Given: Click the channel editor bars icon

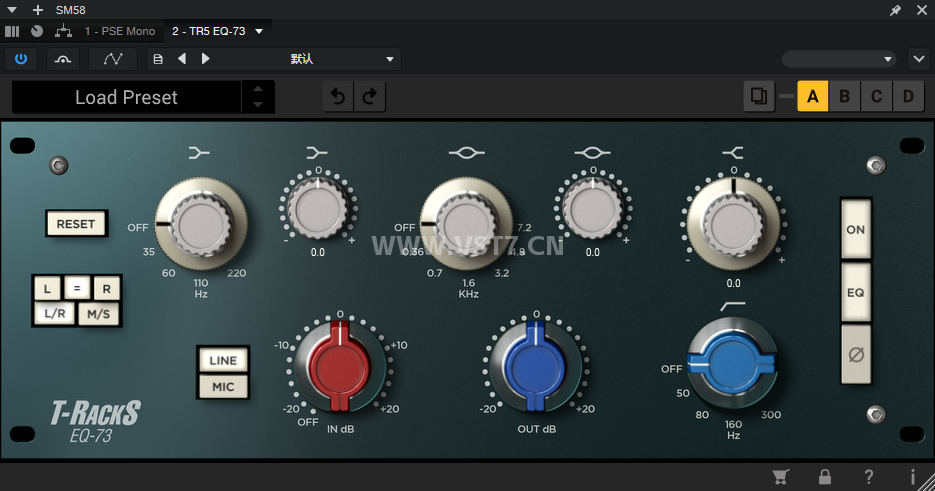Looking at the screenshot, I should pos(12,31).
